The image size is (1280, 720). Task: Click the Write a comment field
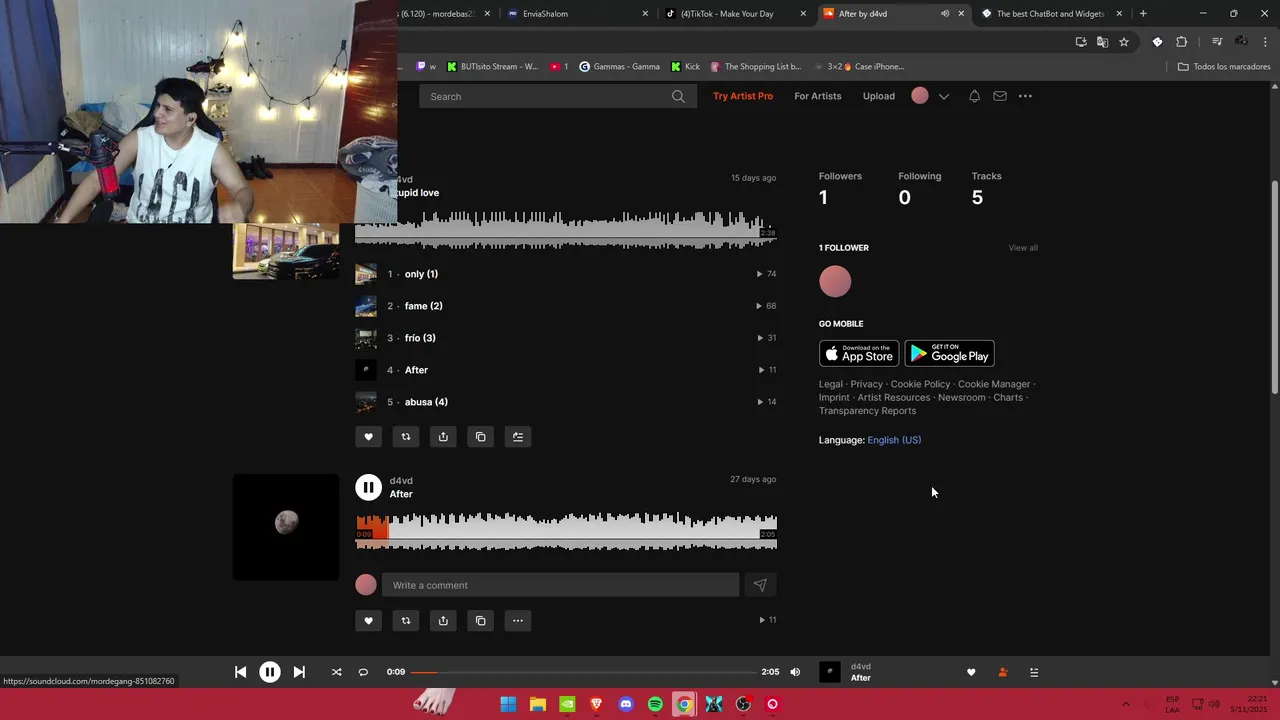pyautogui.click(x=560, y=585)
